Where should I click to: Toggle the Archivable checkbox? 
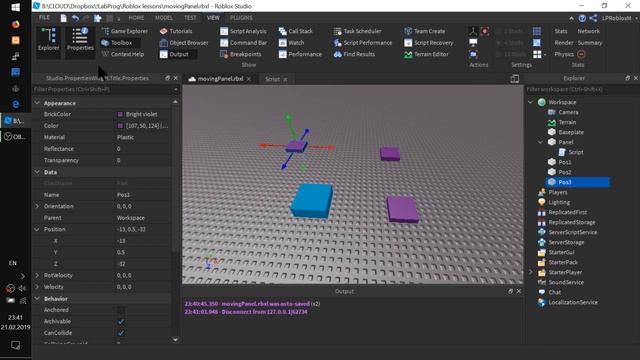point(121,322)
